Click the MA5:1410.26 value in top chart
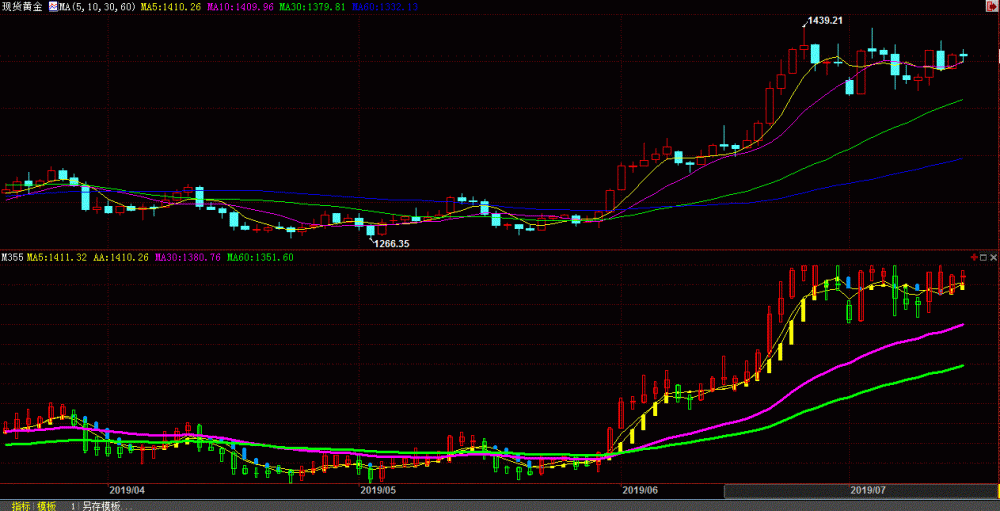 (170, 6)
